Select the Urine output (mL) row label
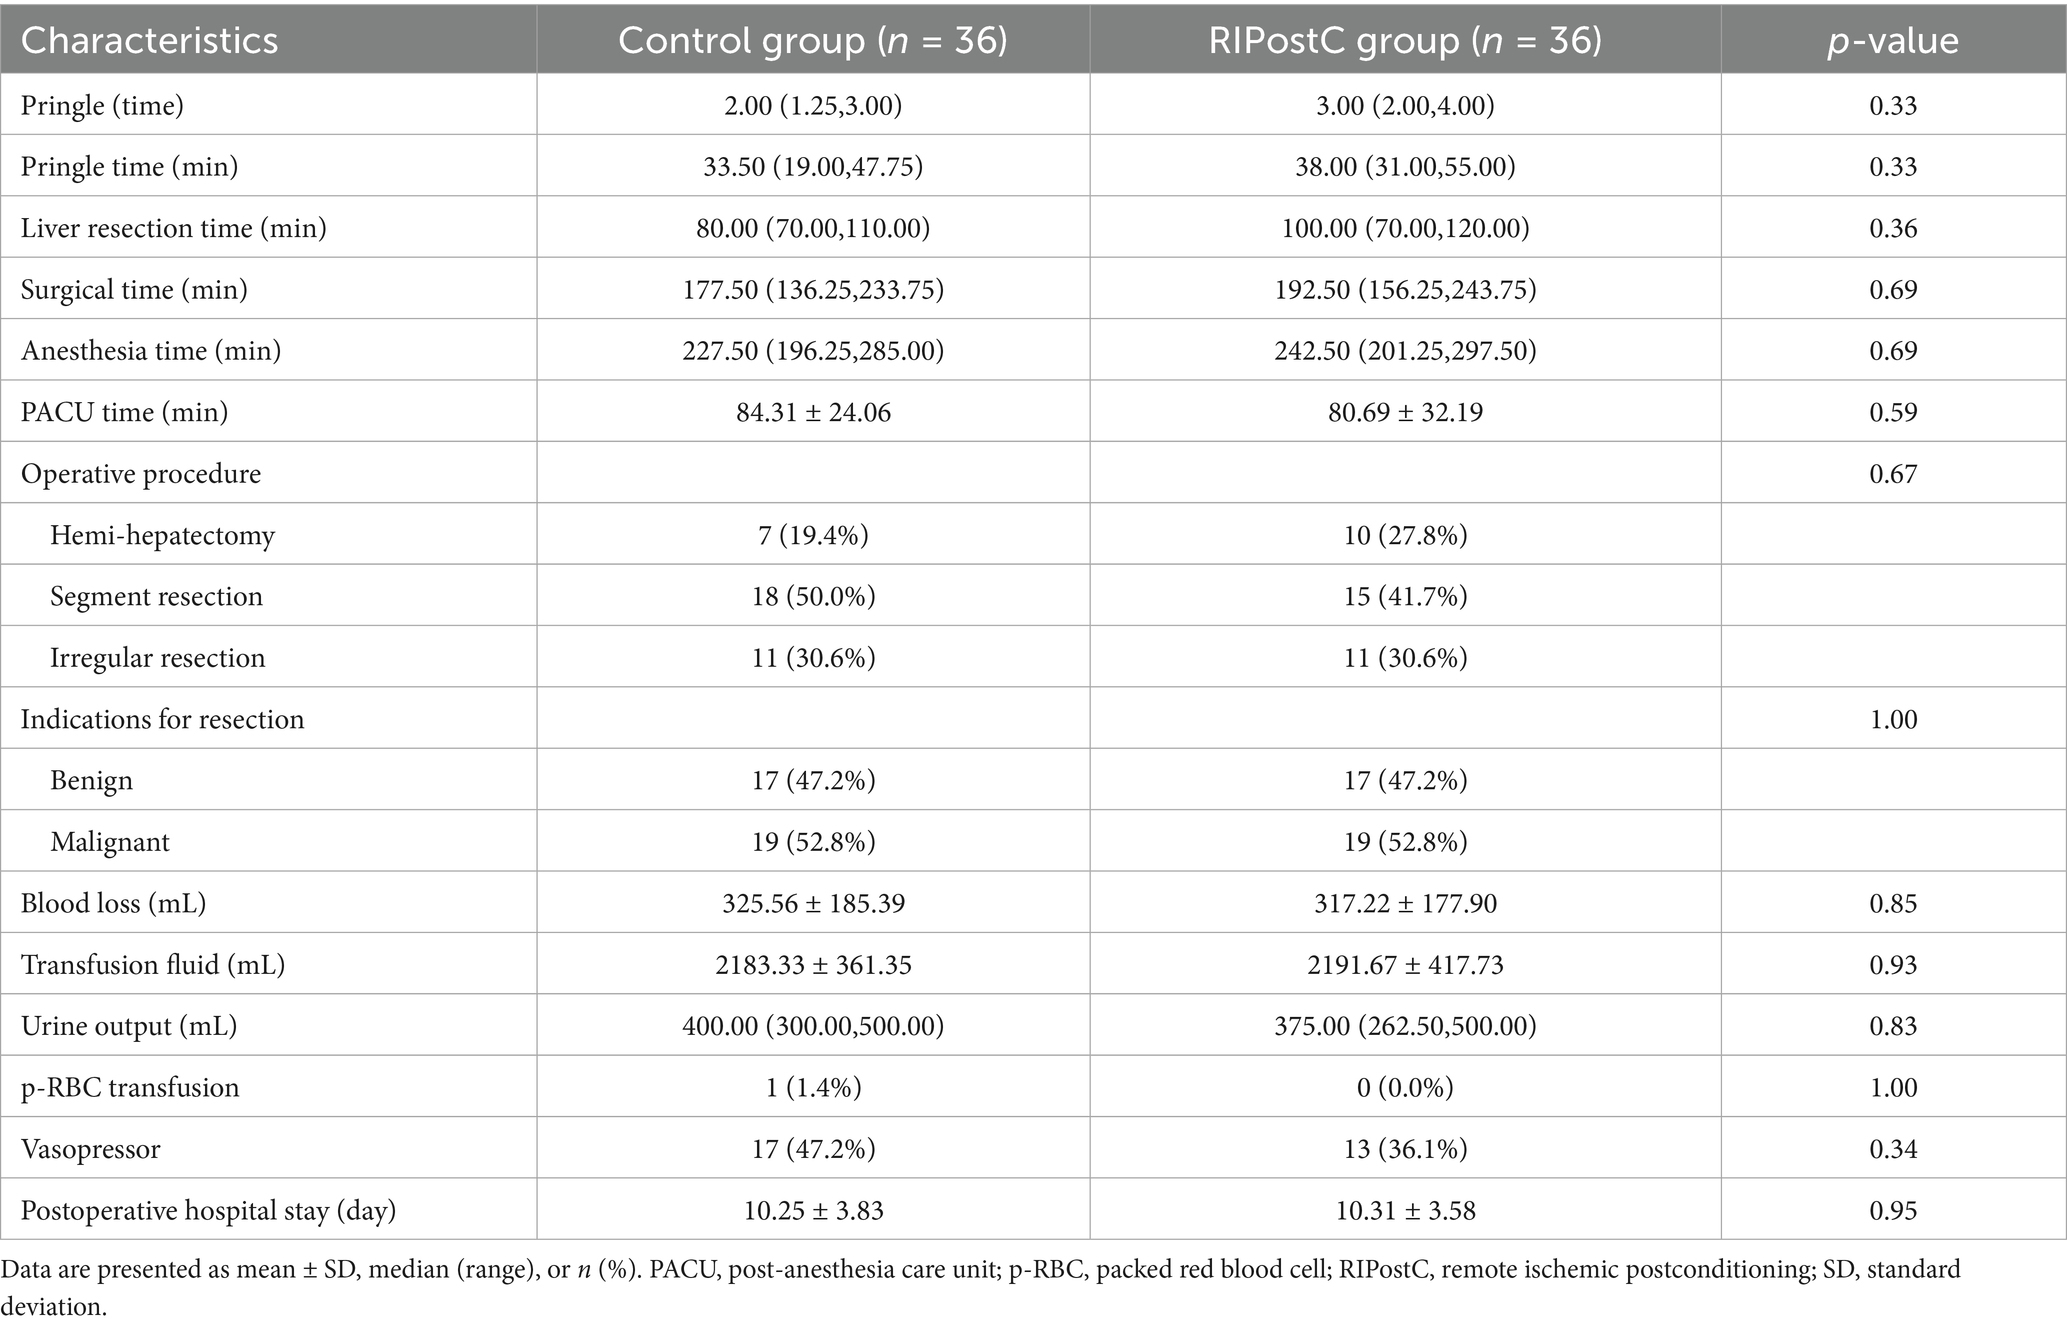 (x=129, y=1026)
